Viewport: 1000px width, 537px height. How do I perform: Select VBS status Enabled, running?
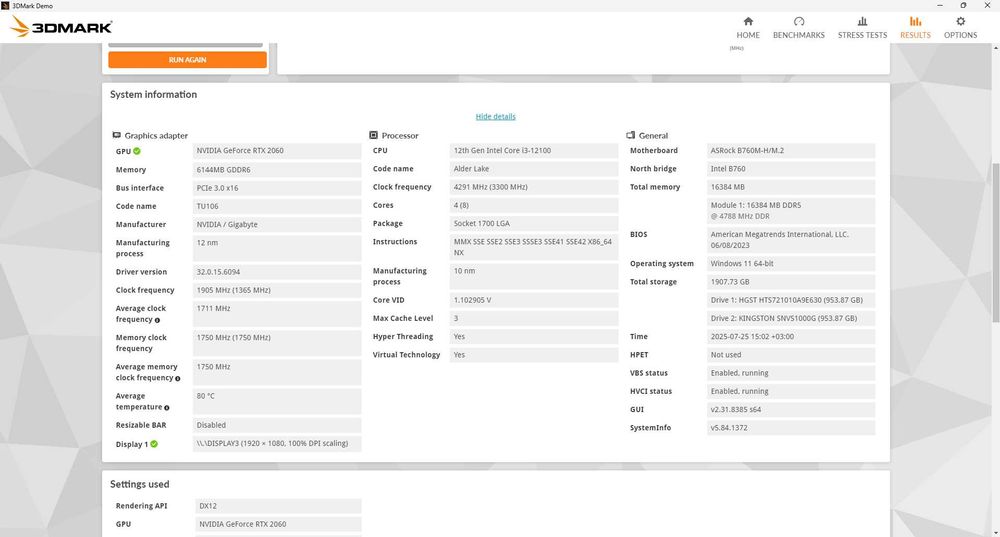click(791, 373)
